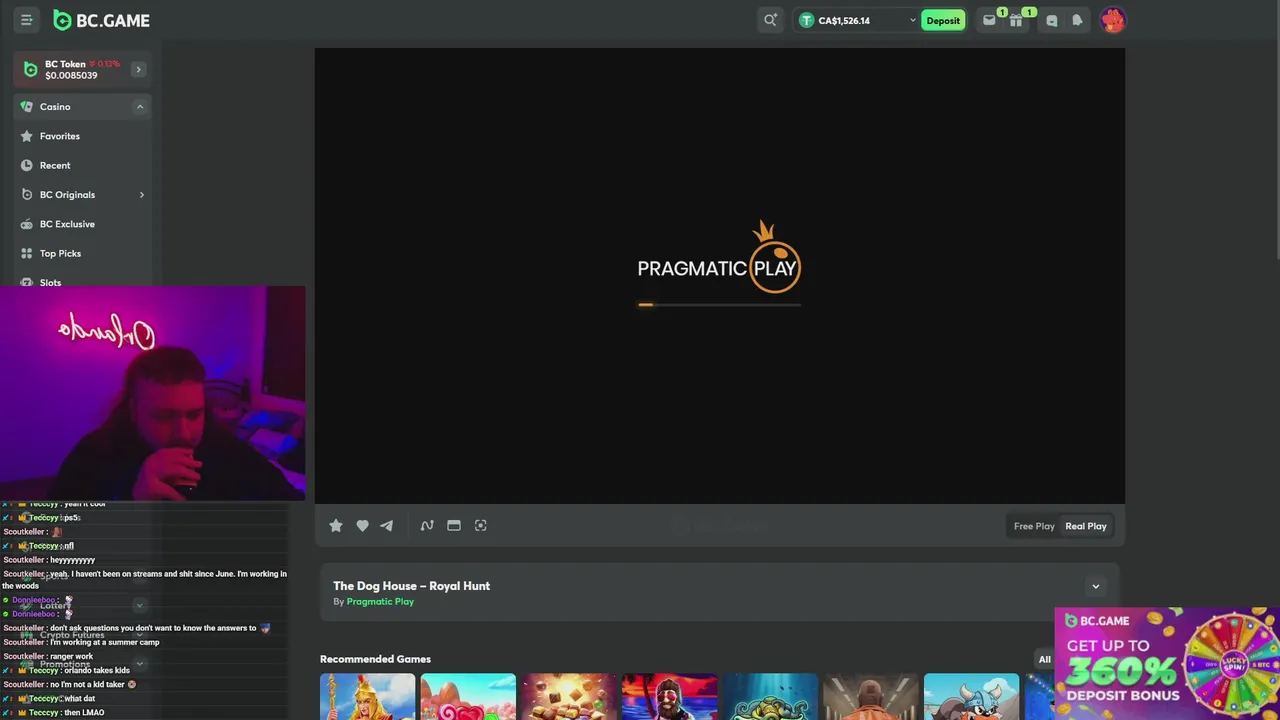Click the Slots sidebar icon
This screenshot has height=720, width=1280.
pos(27,282)
